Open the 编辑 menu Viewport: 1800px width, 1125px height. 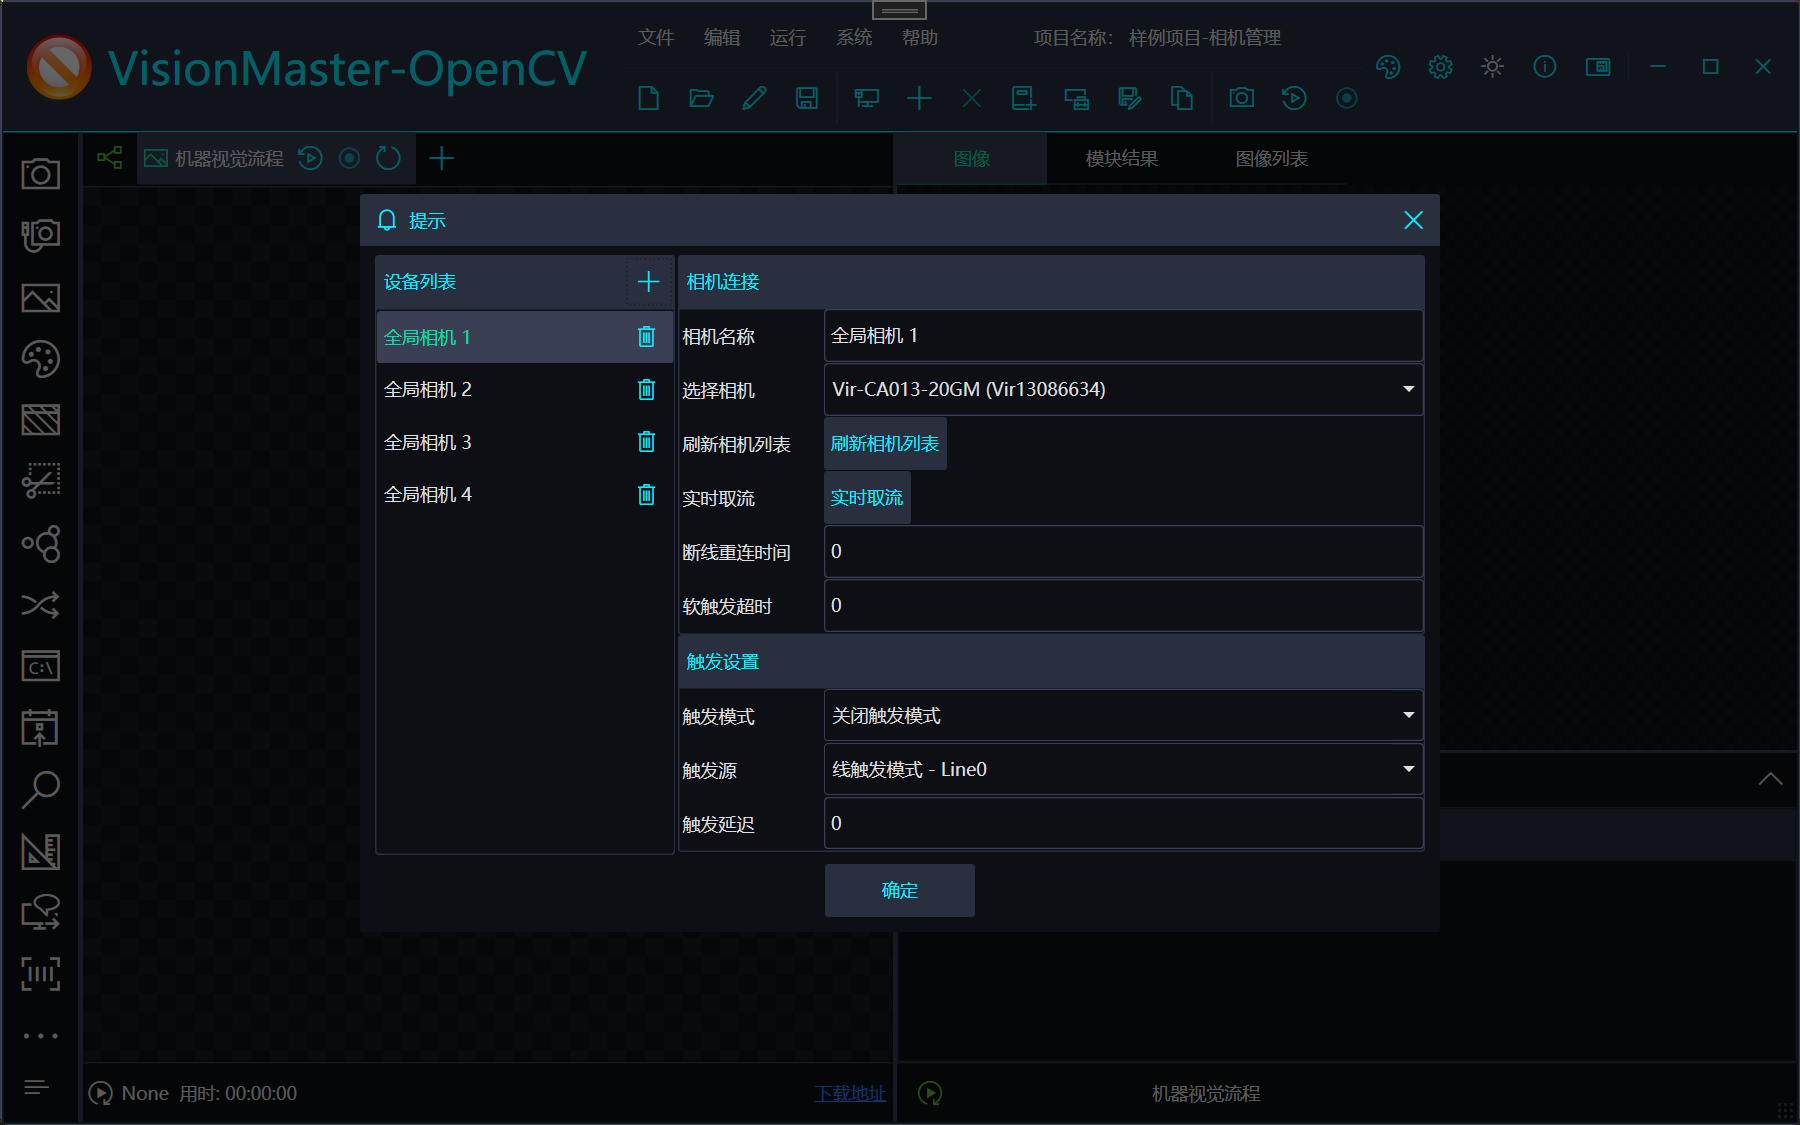tap(722, 37)
